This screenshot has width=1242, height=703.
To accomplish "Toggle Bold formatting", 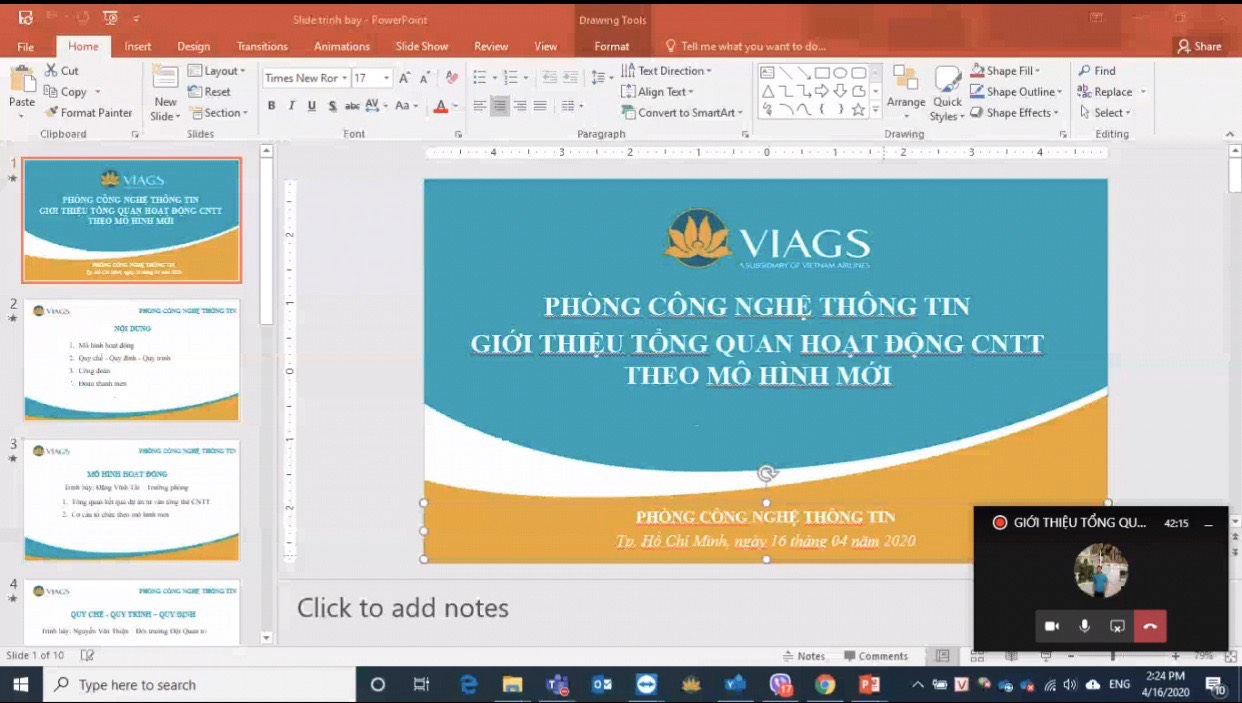I will click(x=271, y=106).
